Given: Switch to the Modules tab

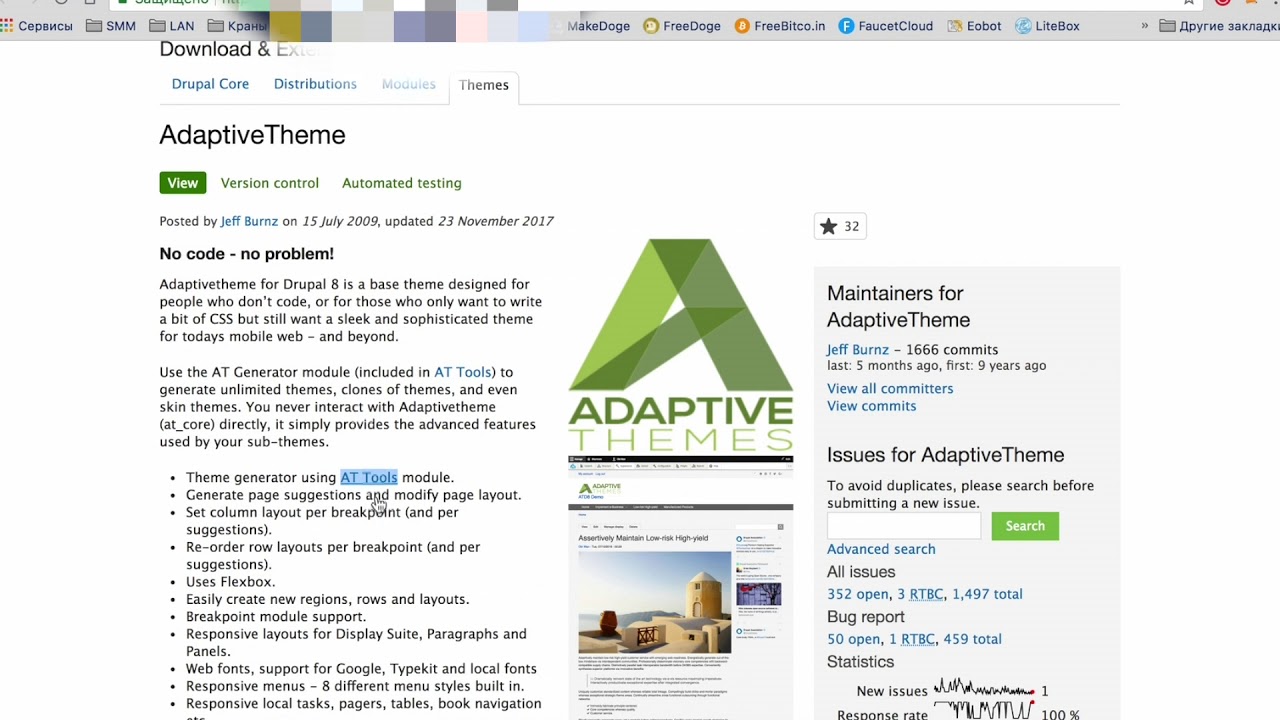Looking at the screenshot, I should 408,84.
